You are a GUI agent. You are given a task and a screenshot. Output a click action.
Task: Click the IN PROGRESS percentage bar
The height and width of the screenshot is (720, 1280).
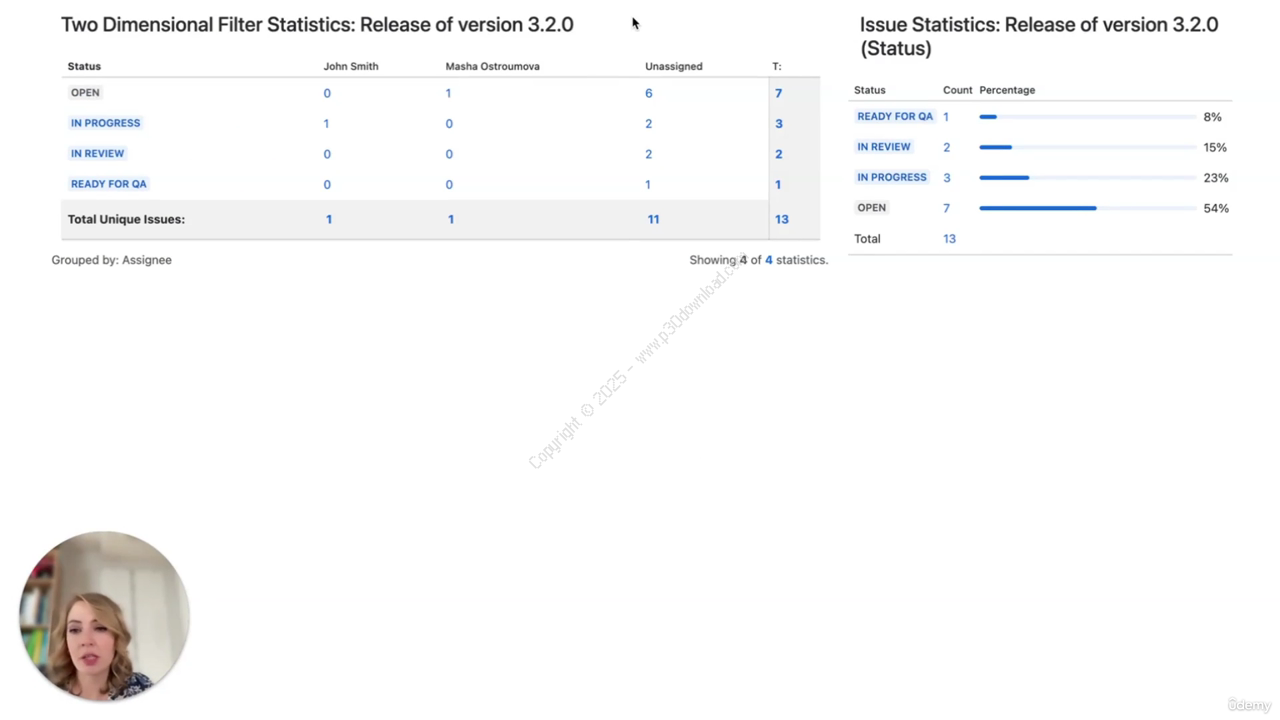(1088, 178)
